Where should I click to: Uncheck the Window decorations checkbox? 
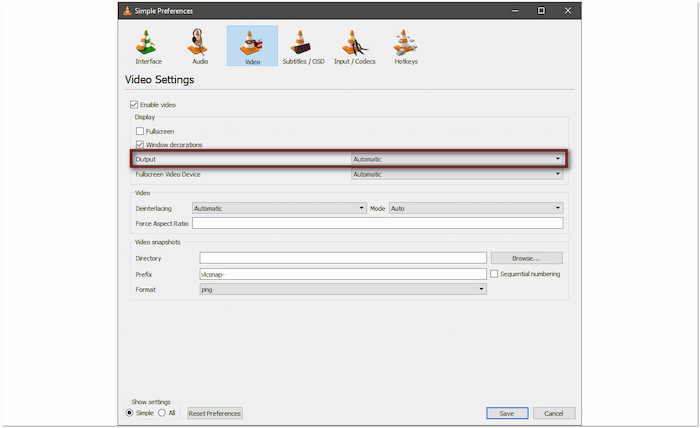(140, 145)
